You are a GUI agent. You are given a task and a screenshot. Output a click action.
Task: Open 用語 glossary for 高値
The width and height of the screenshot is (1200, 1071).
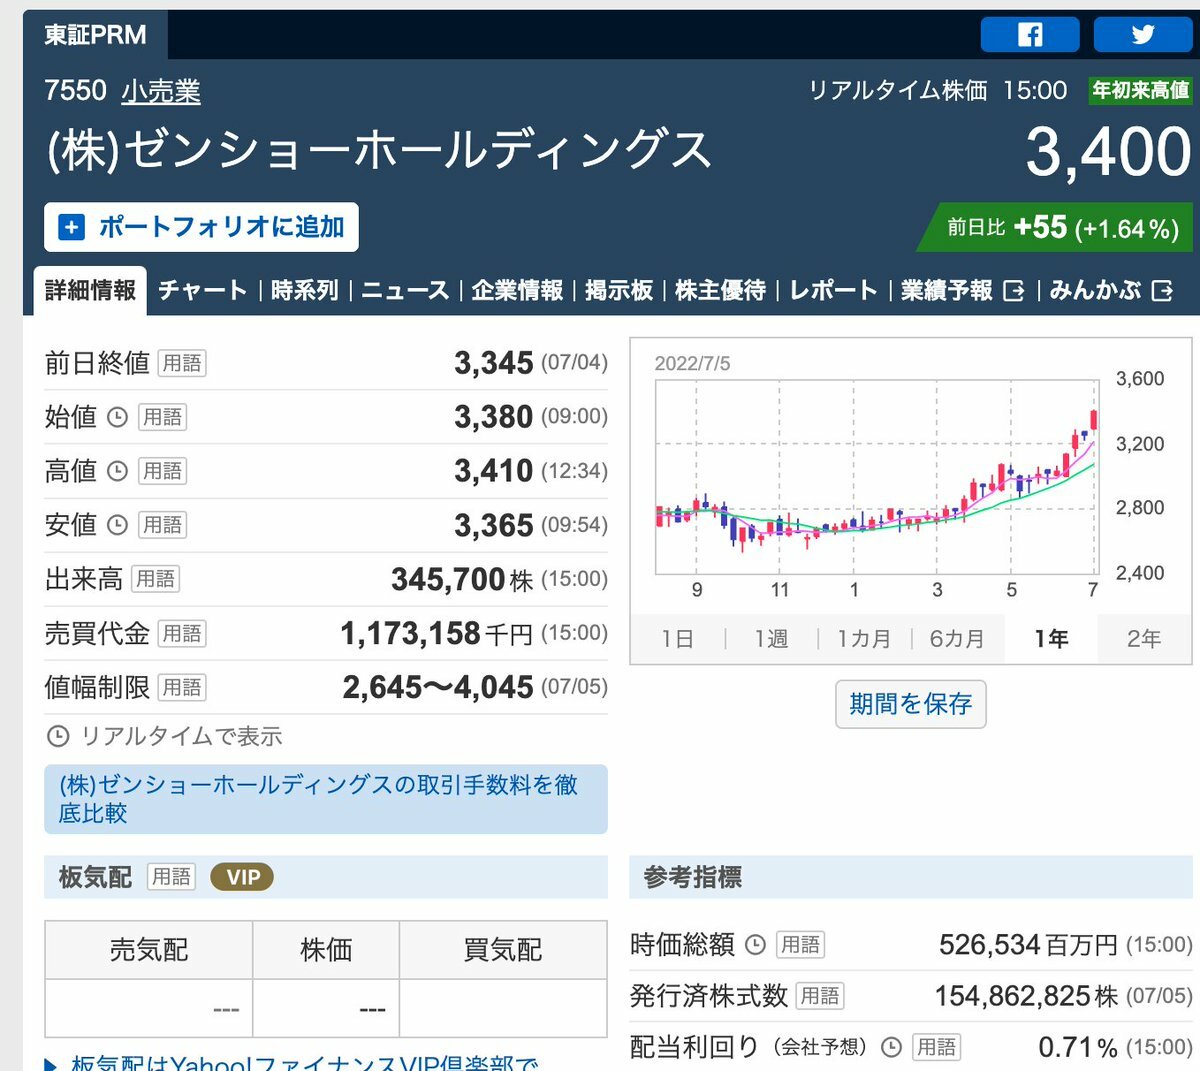click(x=162, y=471)
